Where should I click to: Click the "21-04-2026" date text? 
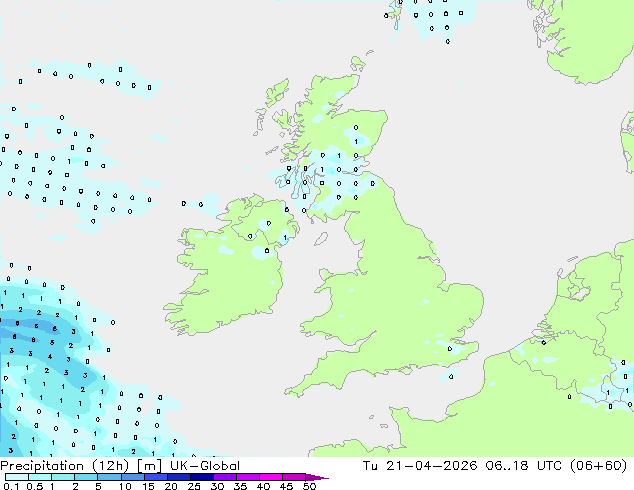point(432,466)
